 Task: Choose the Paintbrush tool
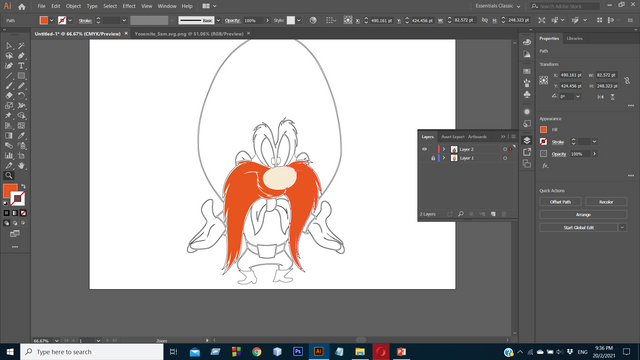click(9, 86)
